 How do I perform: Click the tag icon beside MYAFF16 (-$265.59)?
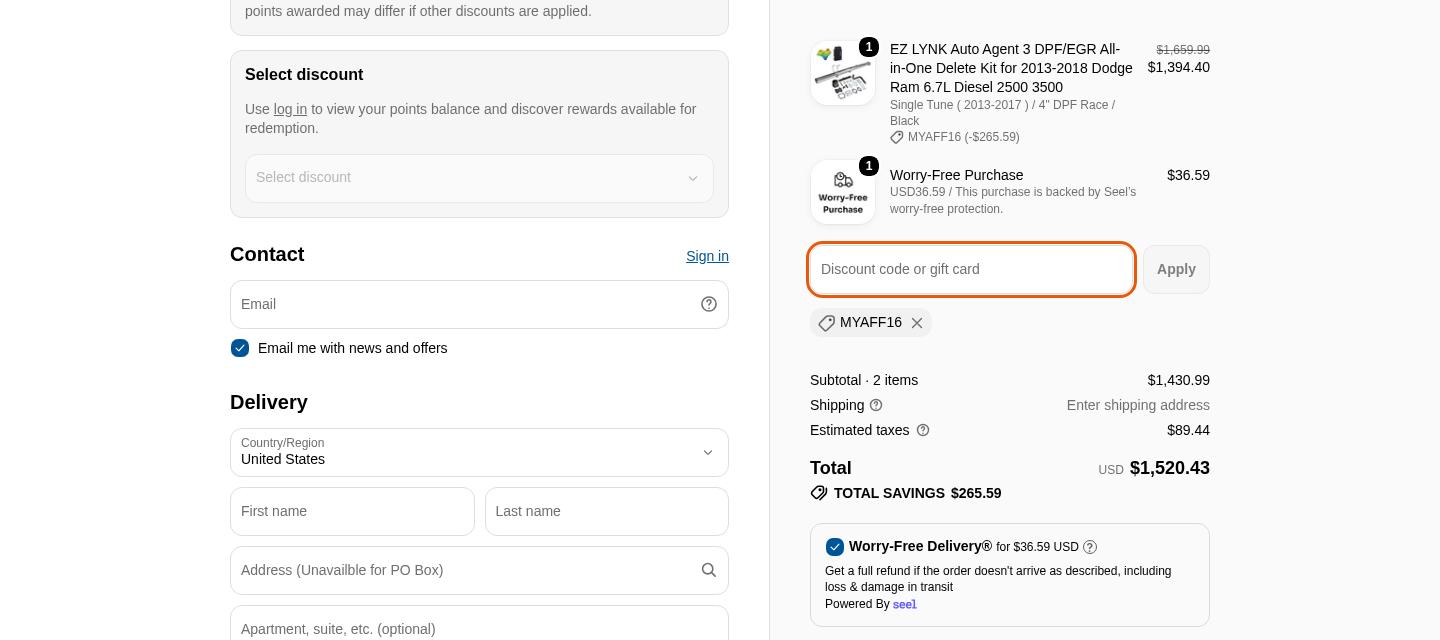(x=897, y=137)
